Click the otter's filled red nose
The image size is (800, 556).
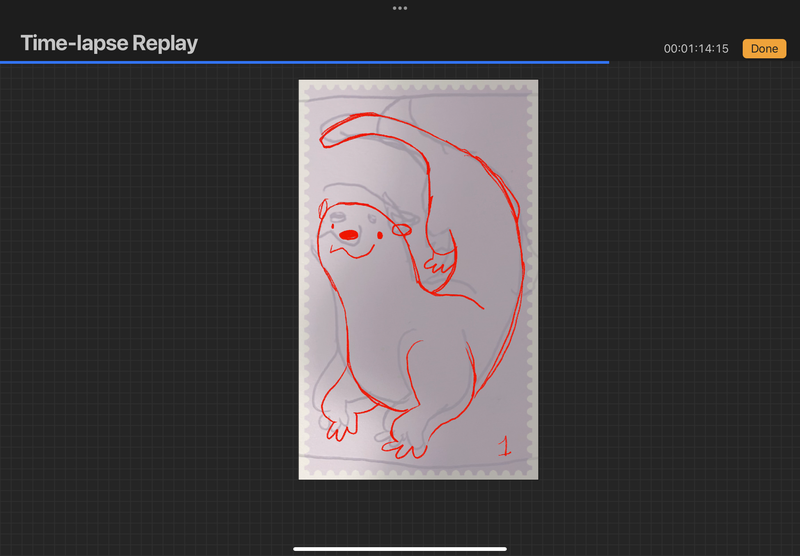[x=349, y=235]
